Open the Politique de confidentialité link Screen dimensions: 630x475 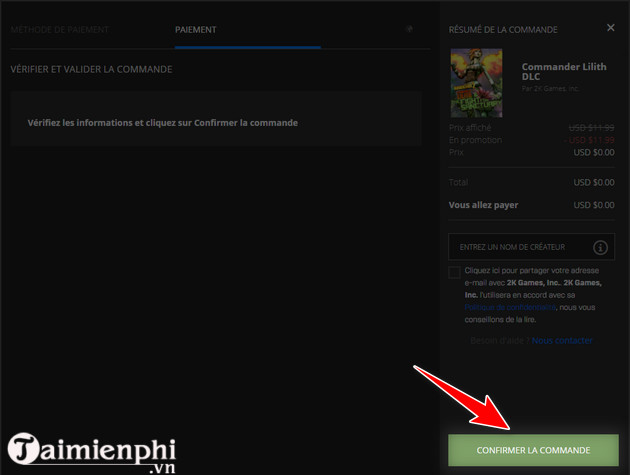click(510, 307)
